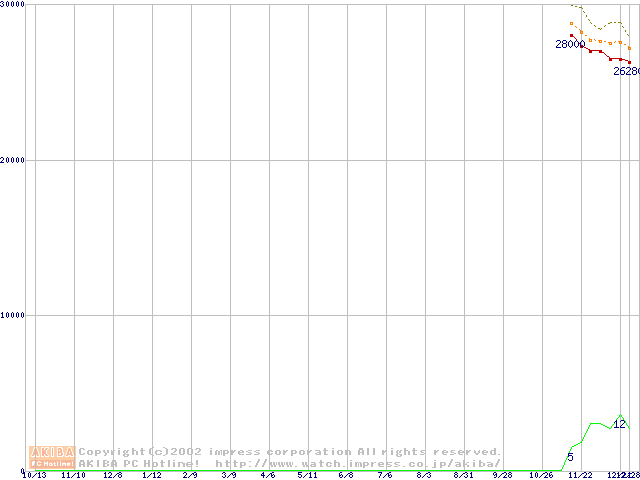The height and width of the screenshot is (480, 640).
Task: Click the 28000 price data label
Action: [x=569, y=44]
